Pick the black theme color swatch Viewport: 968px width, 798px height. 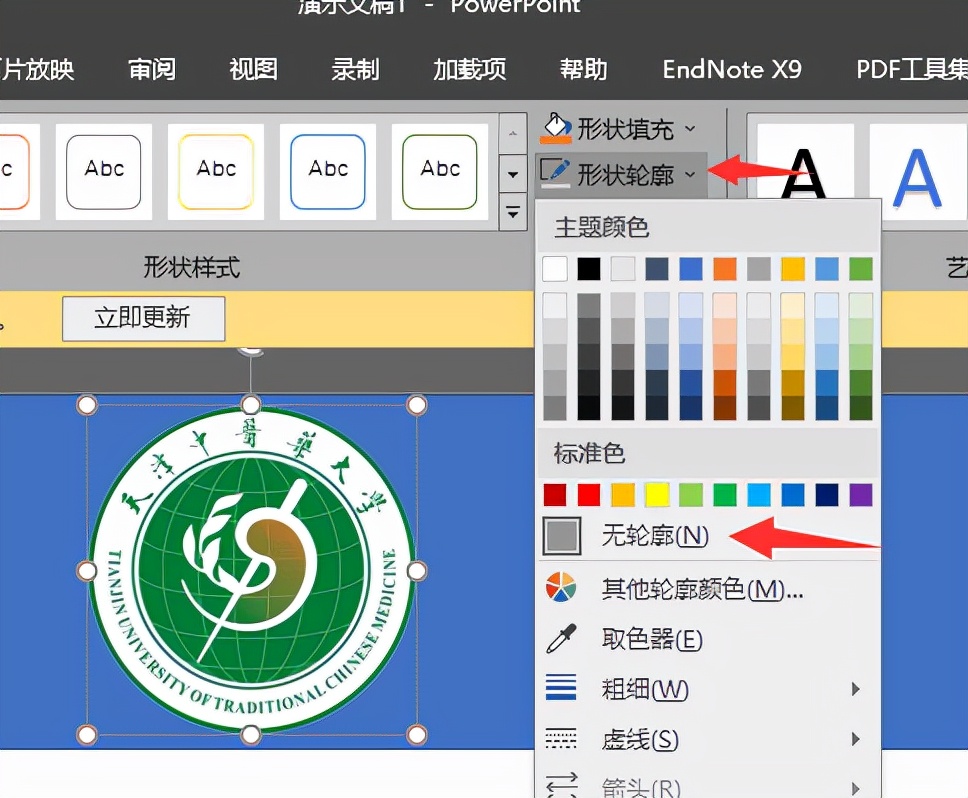coord(589,269)
